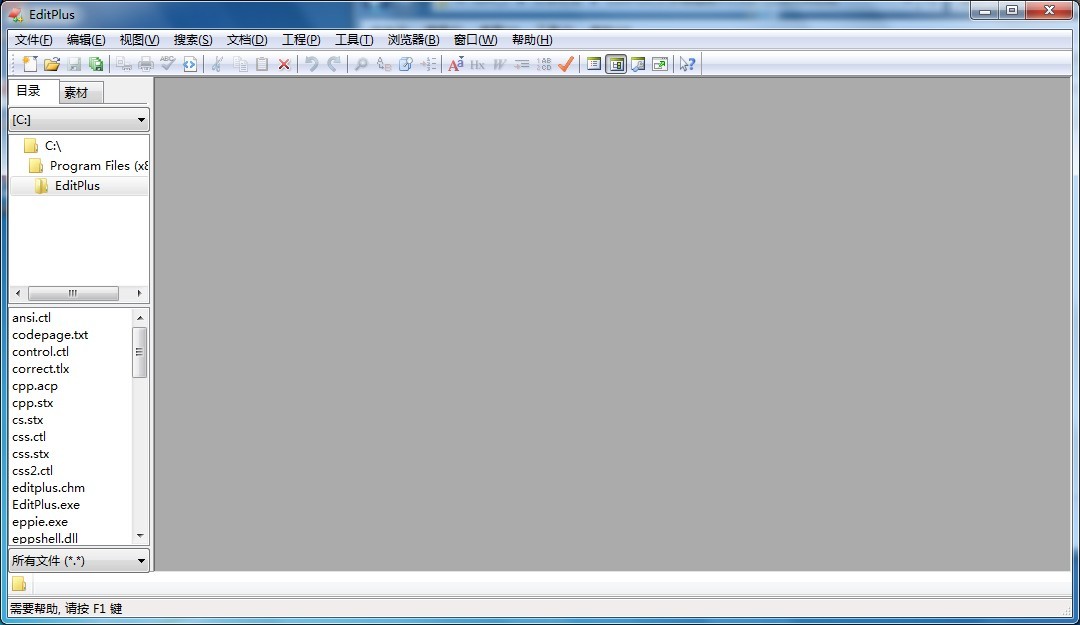The image size is (1080, 625).
Task: Click the folder tree horizontal scrollbar thumb
Action: 73,294
